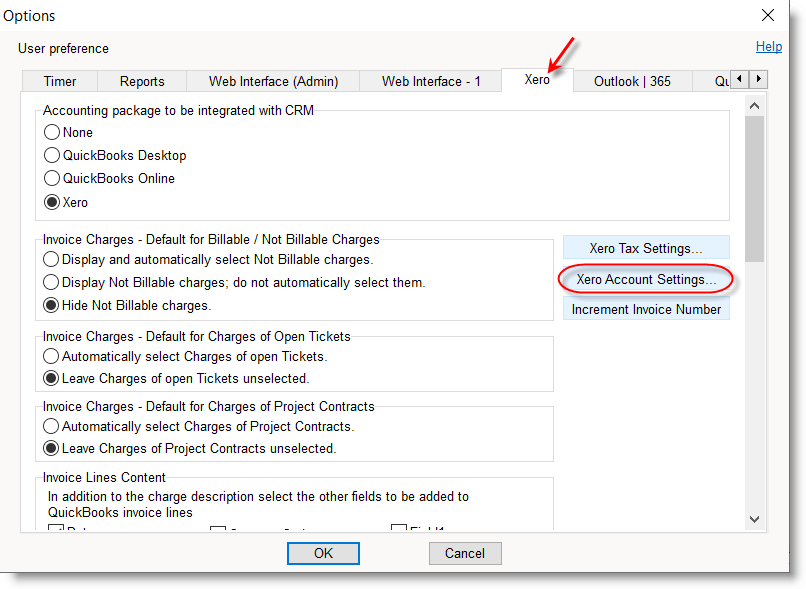The width and height of the screenshot is (806, 589).
Task: Click Increment Invoice Number
Action: pyautogui.click(x=645, y=309)
